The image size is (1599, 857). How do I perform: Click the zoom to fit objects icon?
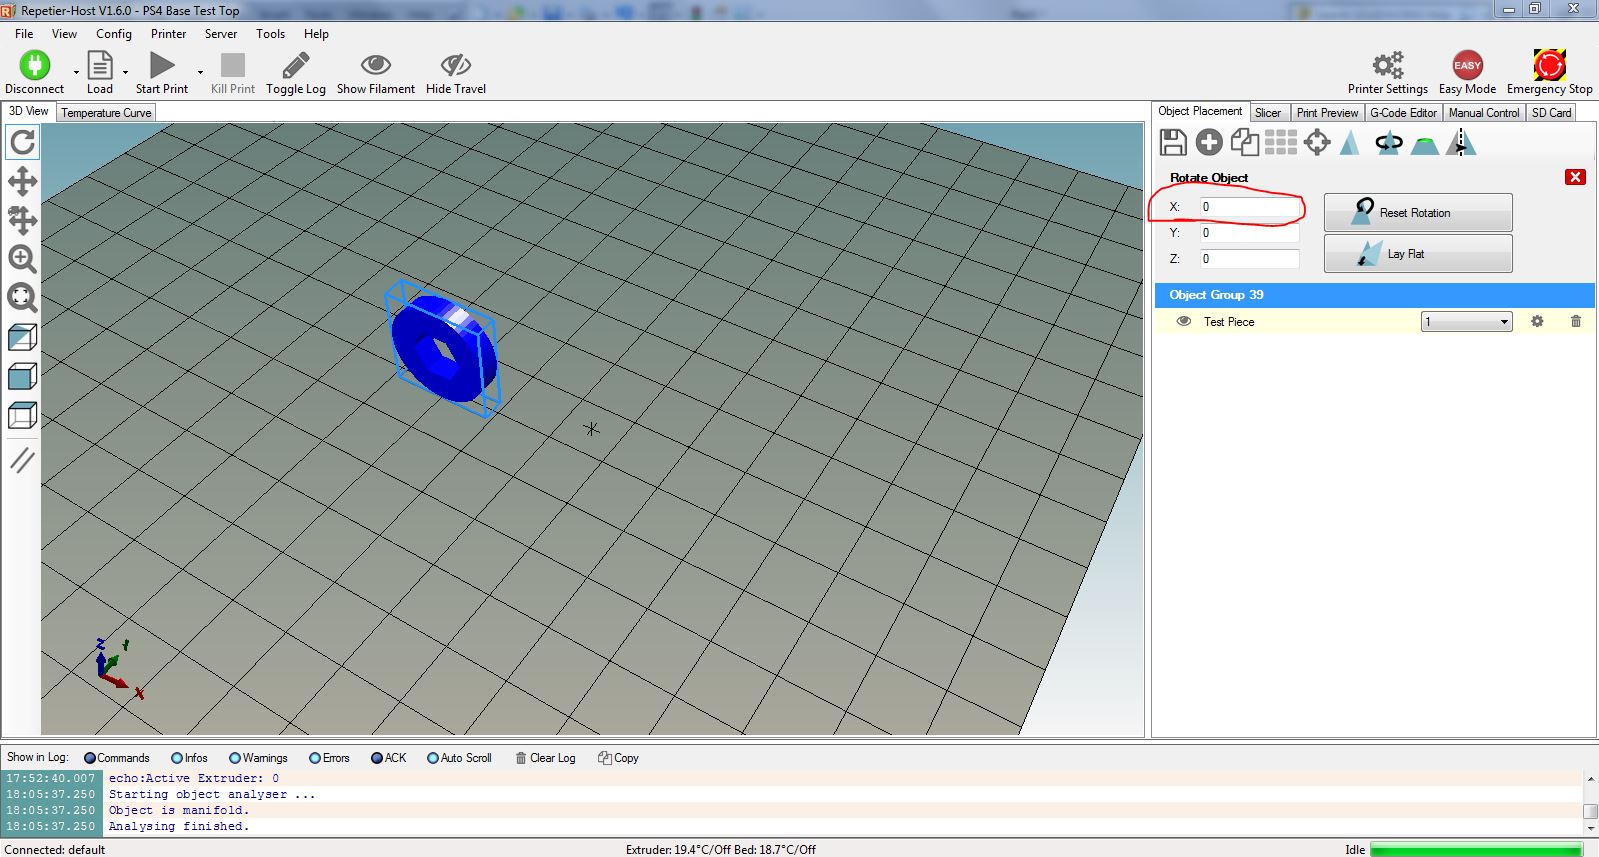pos(22,297)
